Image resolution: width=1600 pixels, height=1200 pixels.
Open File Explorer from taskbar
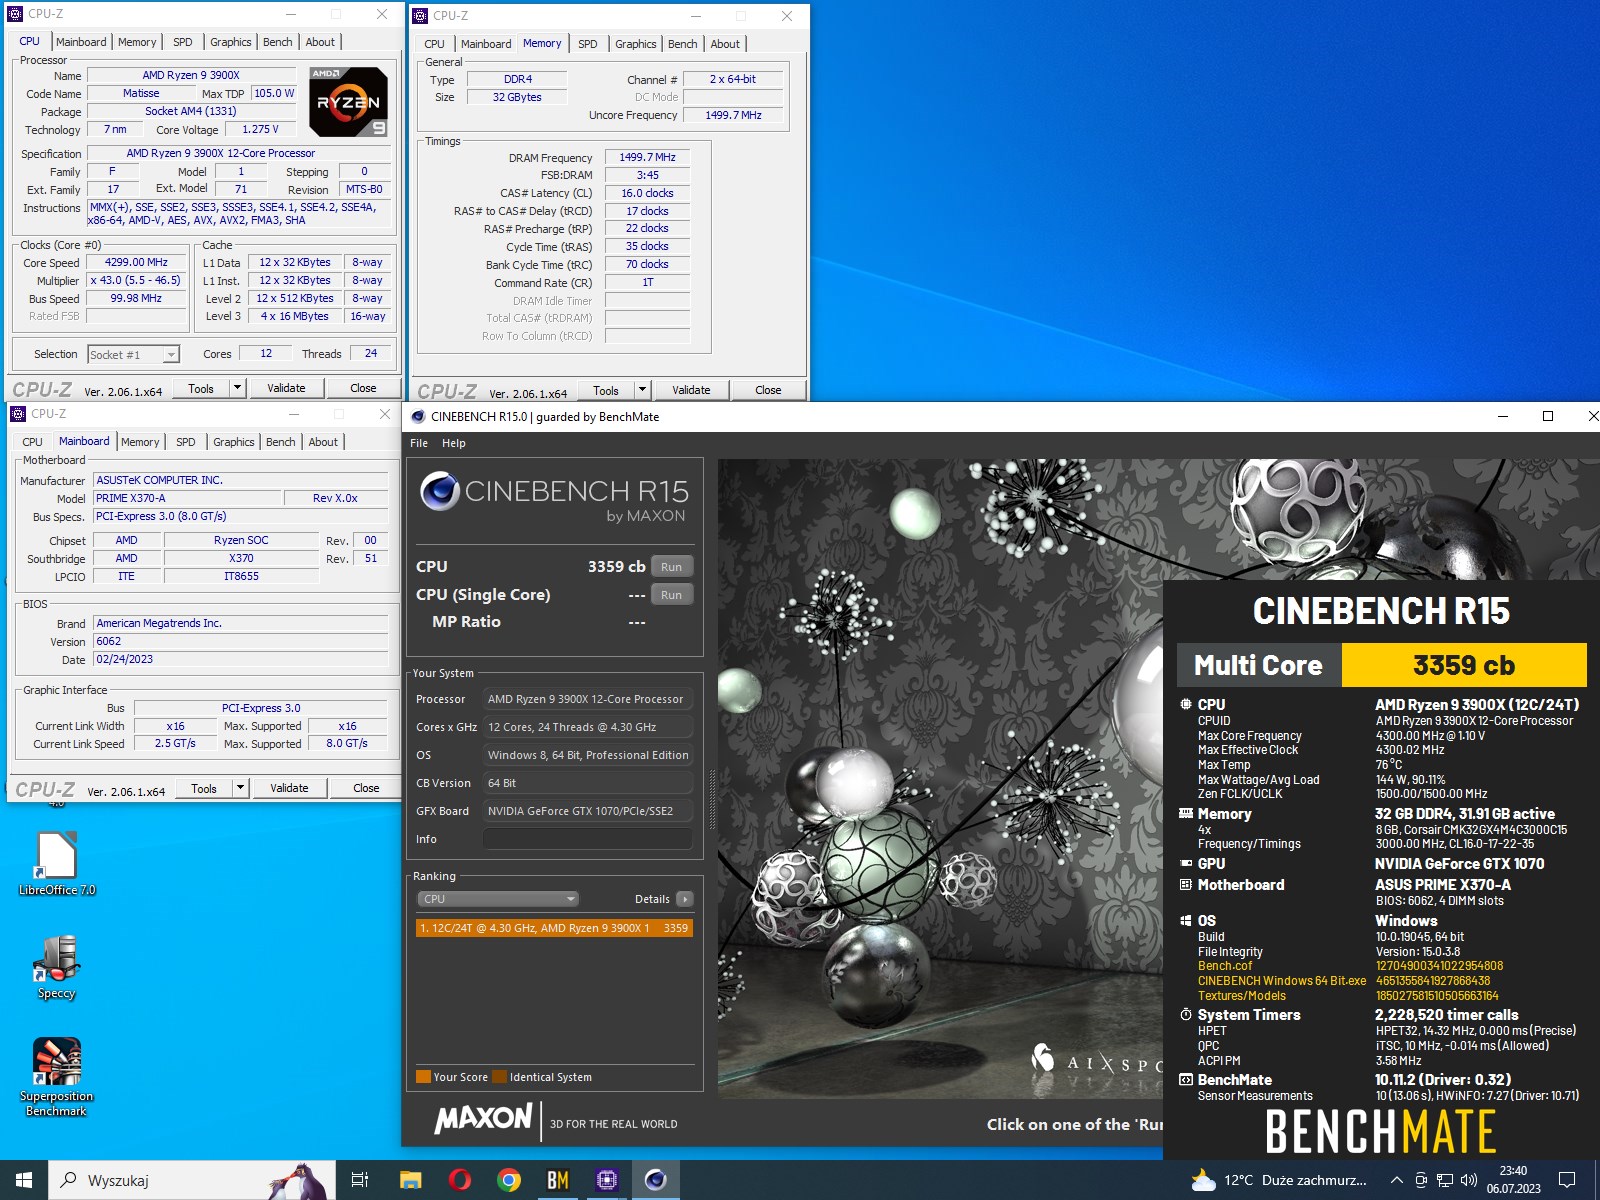point(410,1180)
